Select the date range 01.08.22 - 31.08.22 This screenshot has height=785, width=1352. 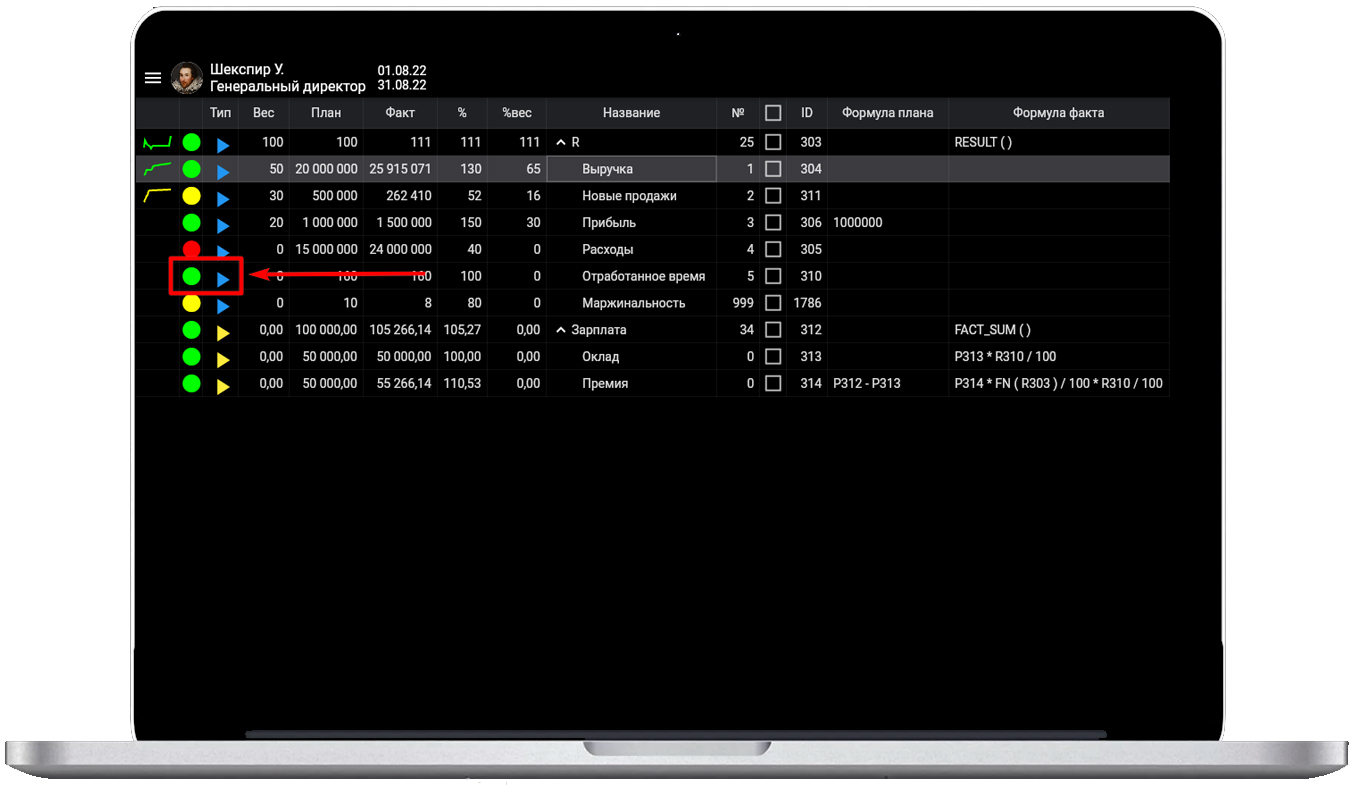click(402, 78)
